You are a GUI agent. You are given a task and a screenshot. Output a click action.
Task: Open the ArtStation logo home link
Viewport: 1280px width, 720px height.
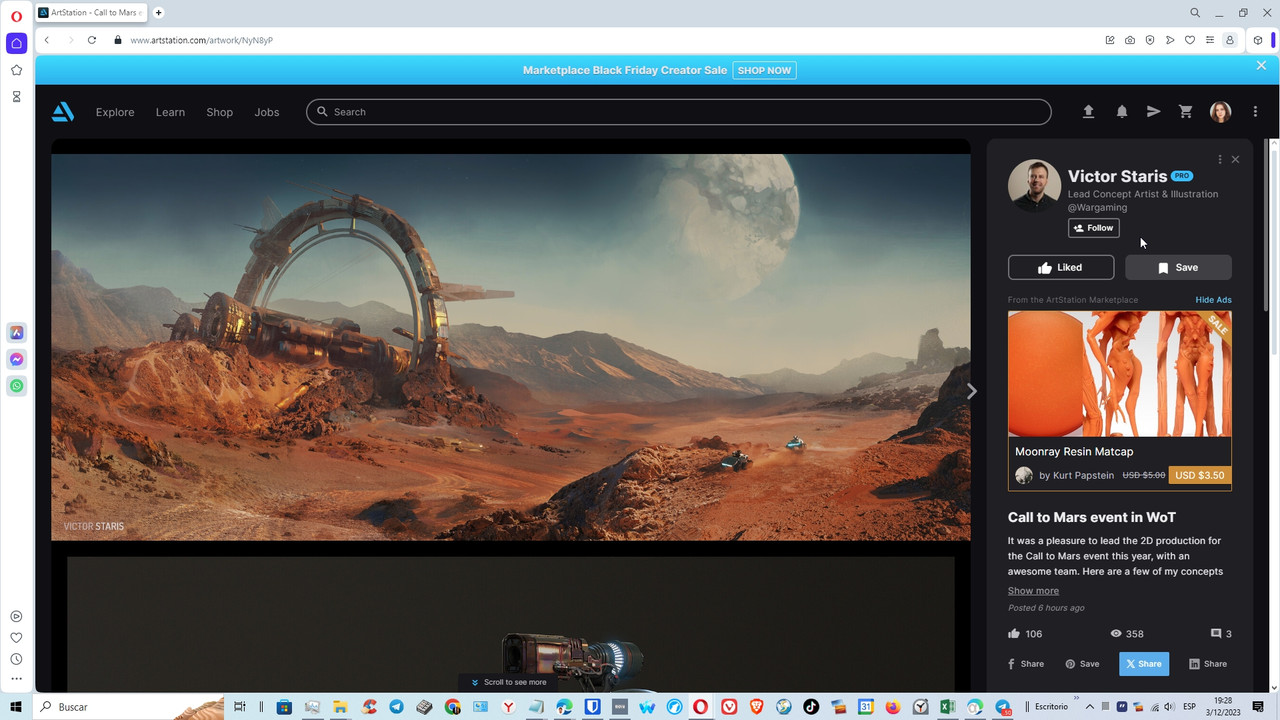(63, 112)
